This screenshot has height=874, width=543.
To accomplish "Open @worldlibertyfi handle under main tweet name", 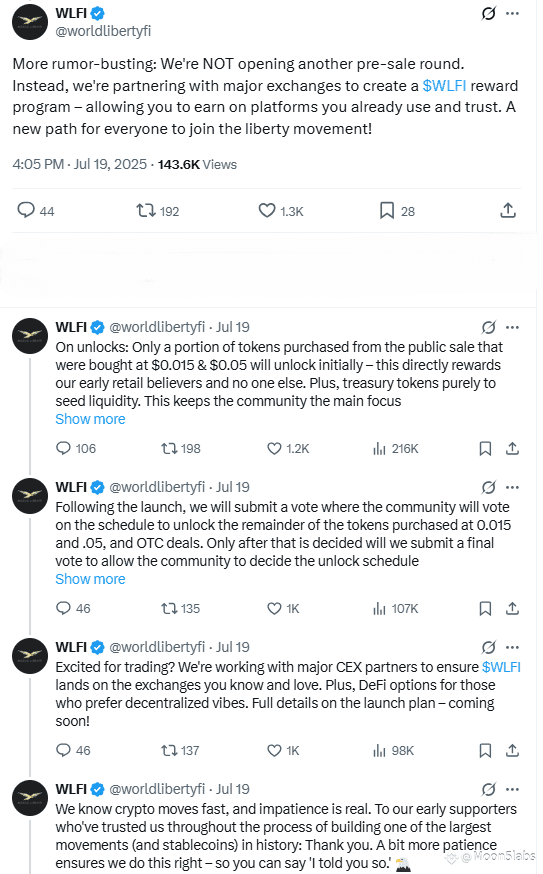I will tap(103, 31).
